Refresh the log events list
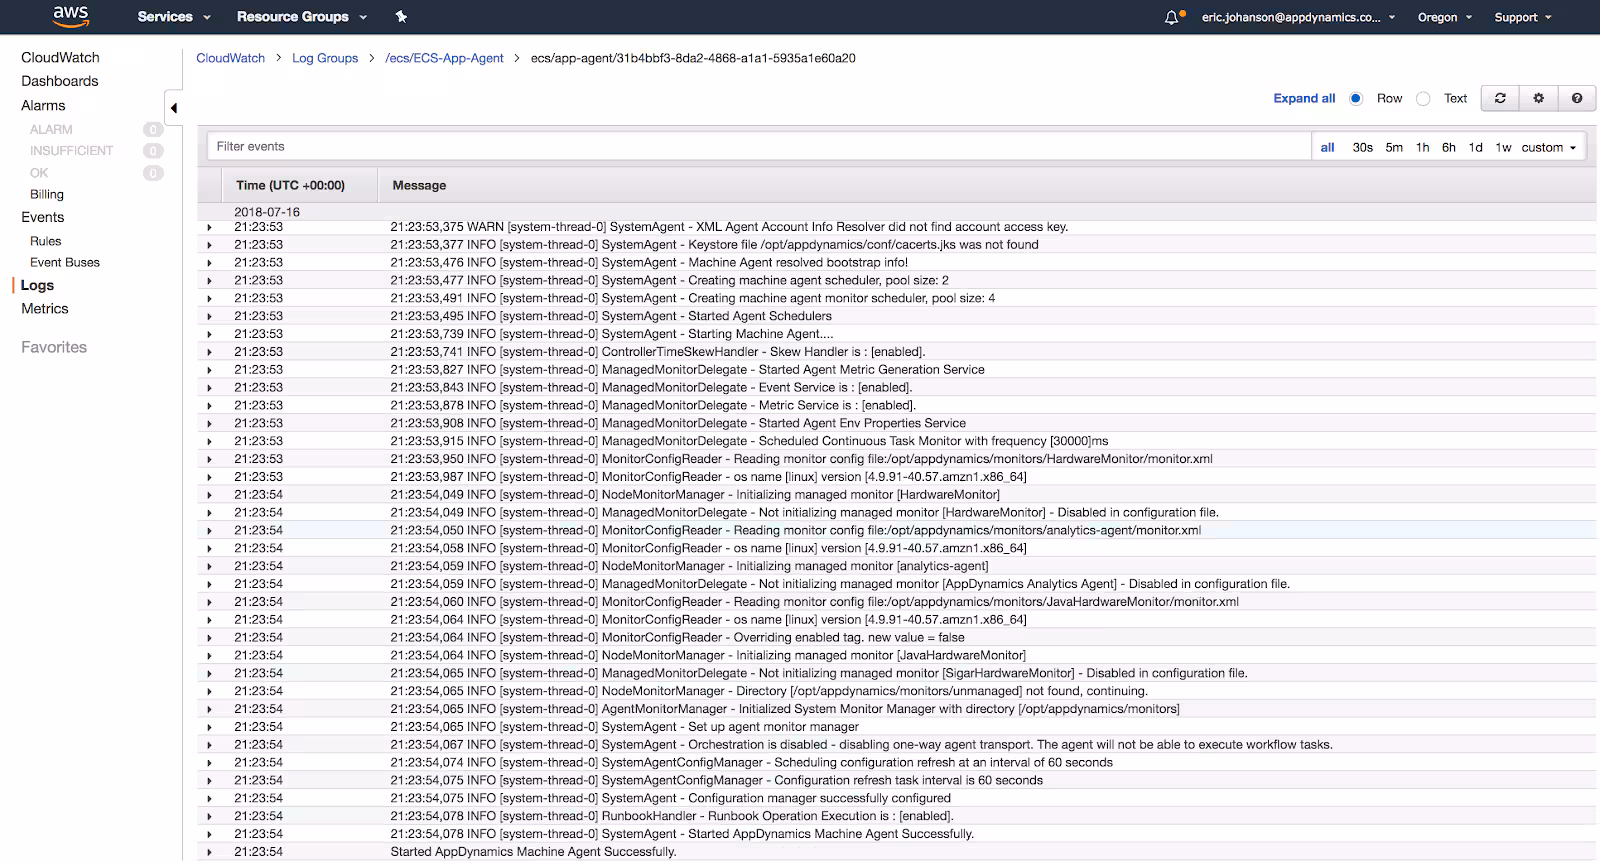The height and width of the screenshot is (866, 1600). point(1500,98)
